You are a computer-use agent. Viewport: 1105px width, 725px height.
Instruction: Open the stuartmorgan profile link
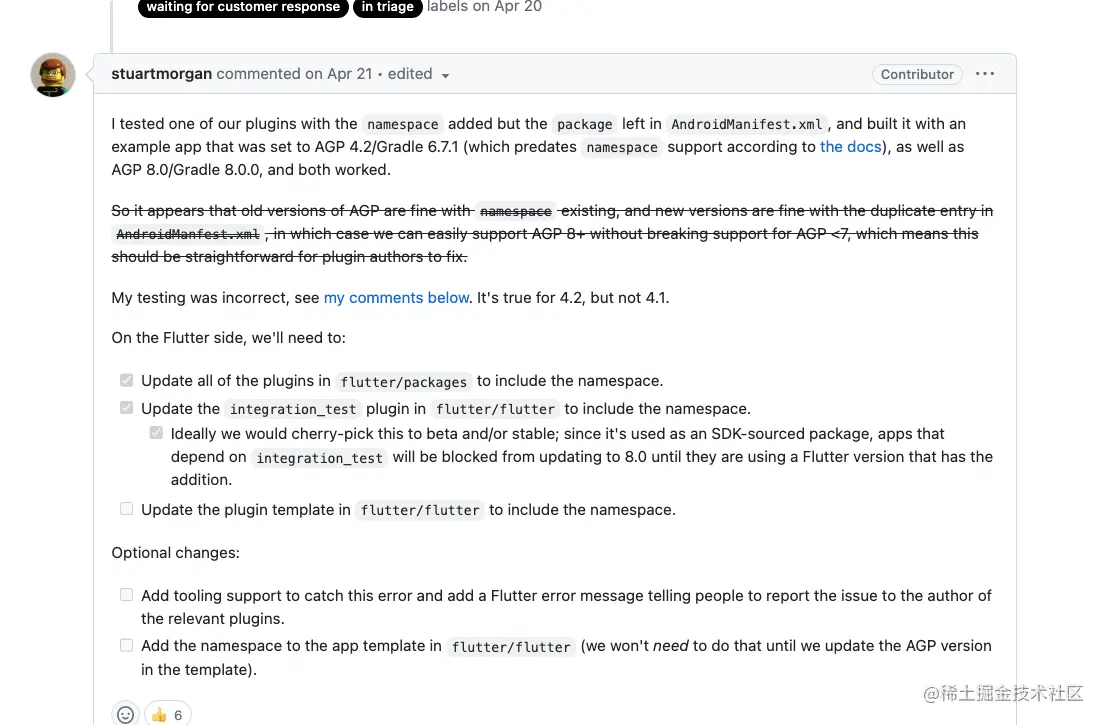162,74
